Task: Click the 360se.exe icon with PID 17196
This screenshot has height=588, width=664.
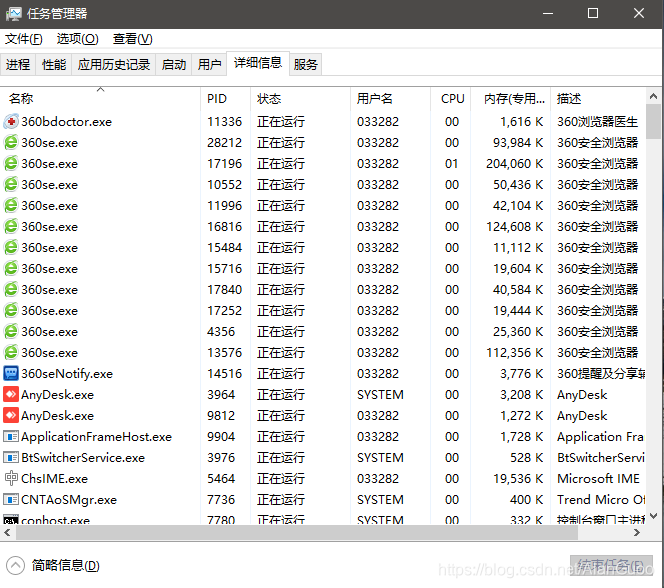Action: 11,164
